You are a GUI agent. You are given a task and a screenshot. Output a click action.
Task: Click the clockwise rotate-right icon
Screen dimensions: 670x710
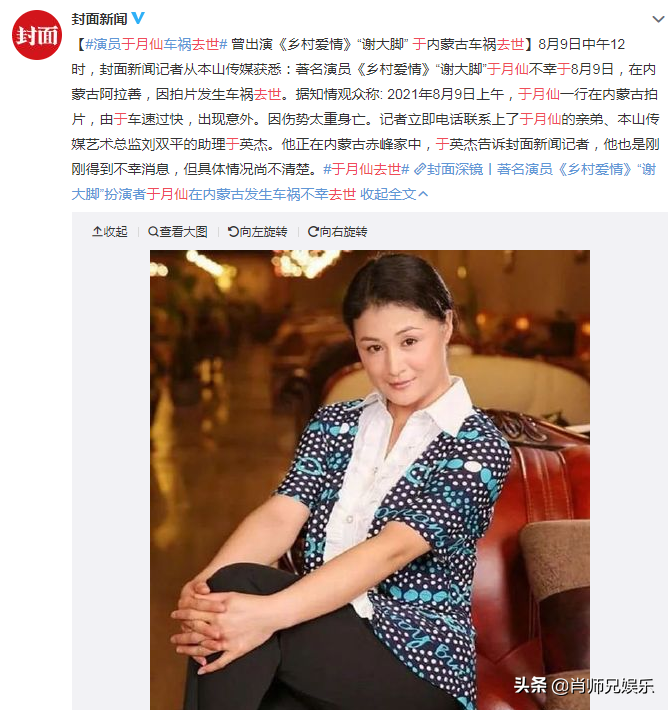(313, 232)
